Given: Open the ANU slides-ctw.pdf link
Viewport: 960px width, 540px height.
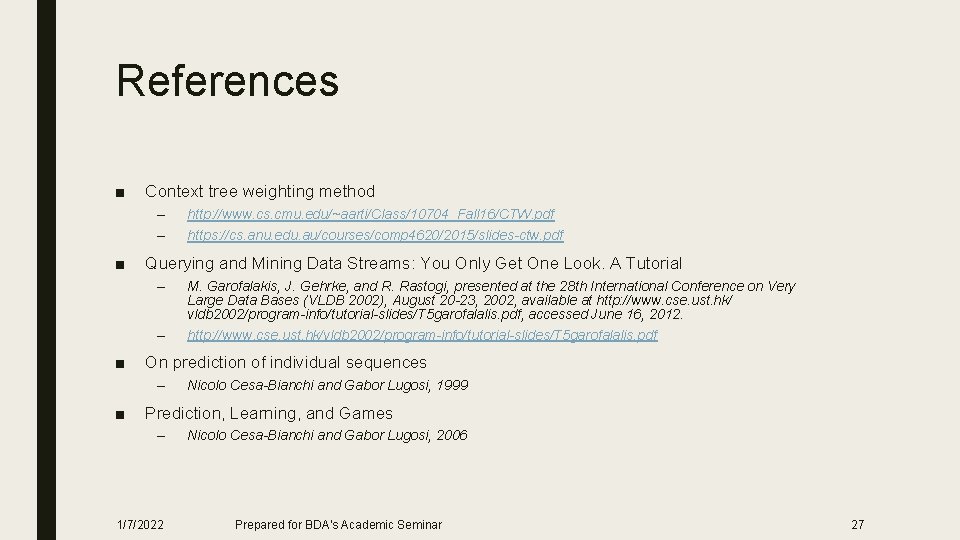Looking at the screenshot, I should (x=375, y=235).
